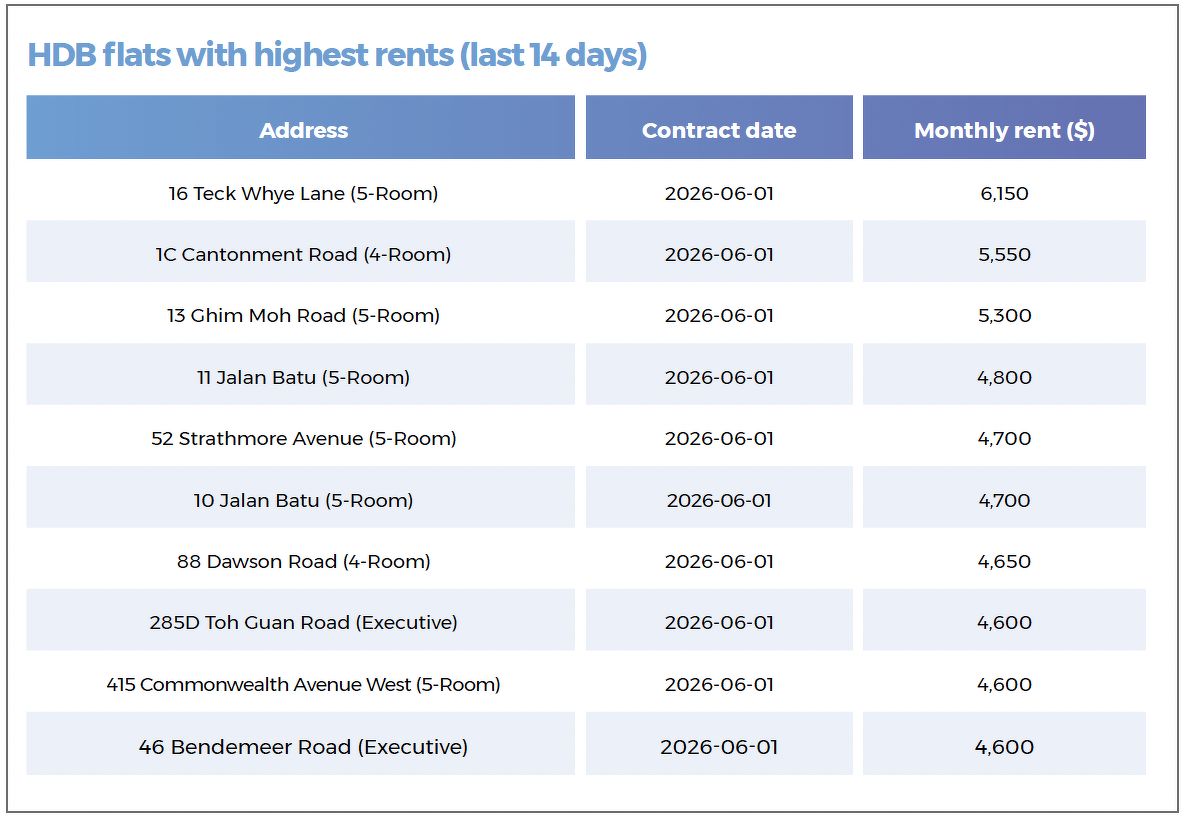The height and width of the screenshot is (820, 1184).
Task: Select '88 Dawson Road (4-Room)' address
Action: (x=304, y=562)
